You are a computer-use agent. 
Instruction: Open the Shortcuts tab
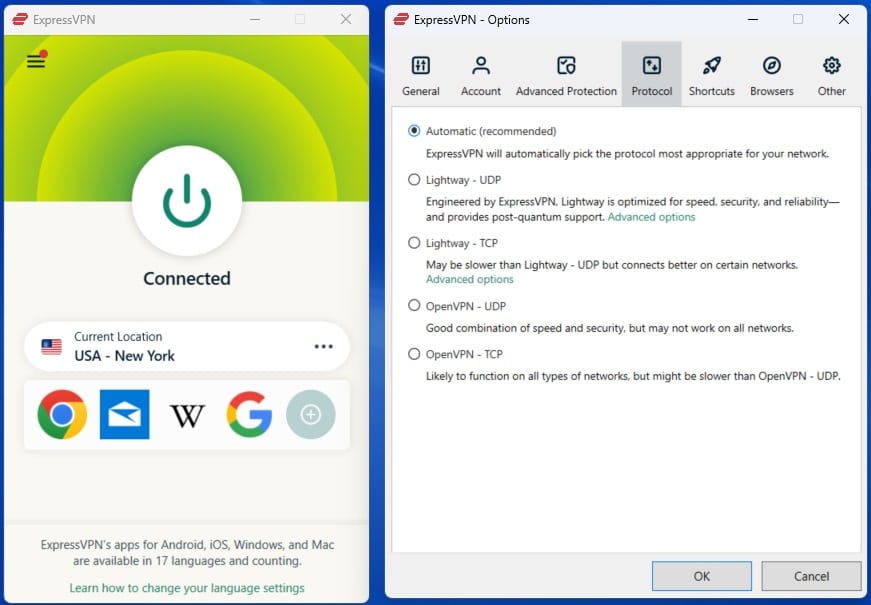point(712,75)
